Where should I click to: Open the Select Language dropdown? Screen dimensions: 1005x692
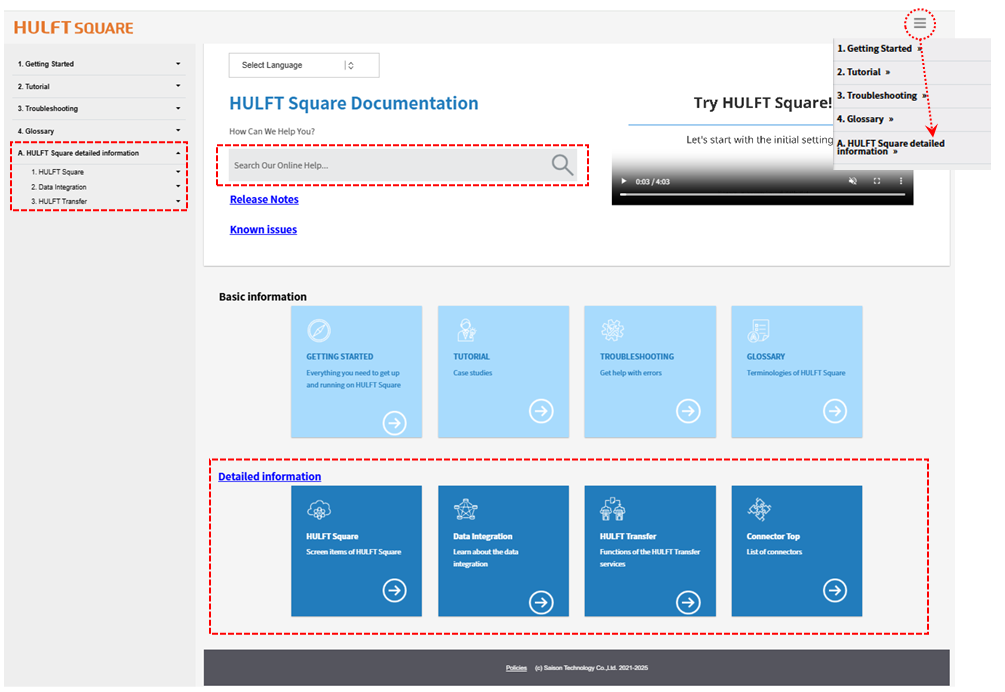click(x=304, y=65)
